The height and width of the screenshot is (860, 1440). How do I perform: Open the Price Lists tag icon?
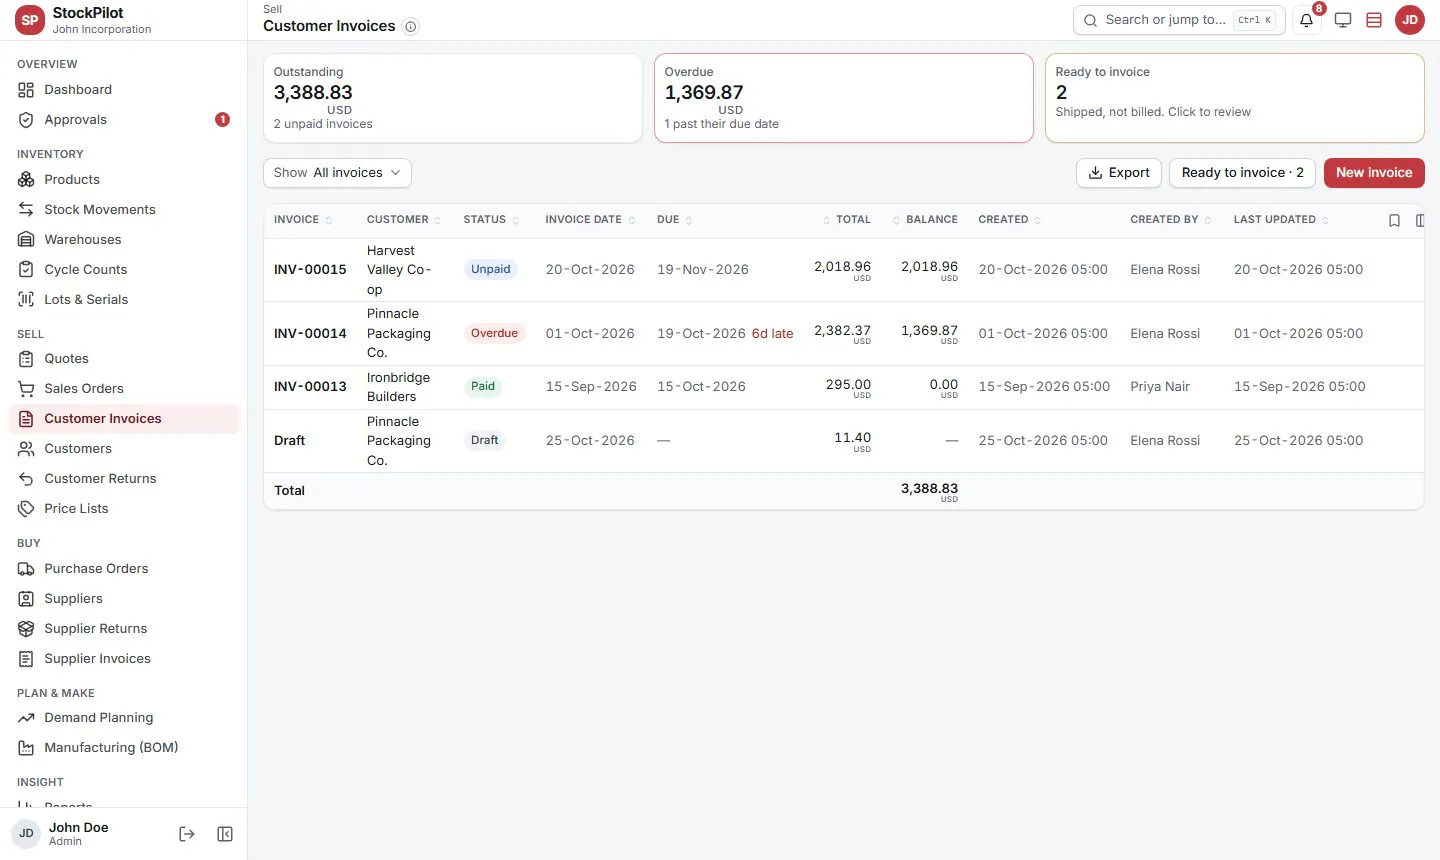[26, 509]
